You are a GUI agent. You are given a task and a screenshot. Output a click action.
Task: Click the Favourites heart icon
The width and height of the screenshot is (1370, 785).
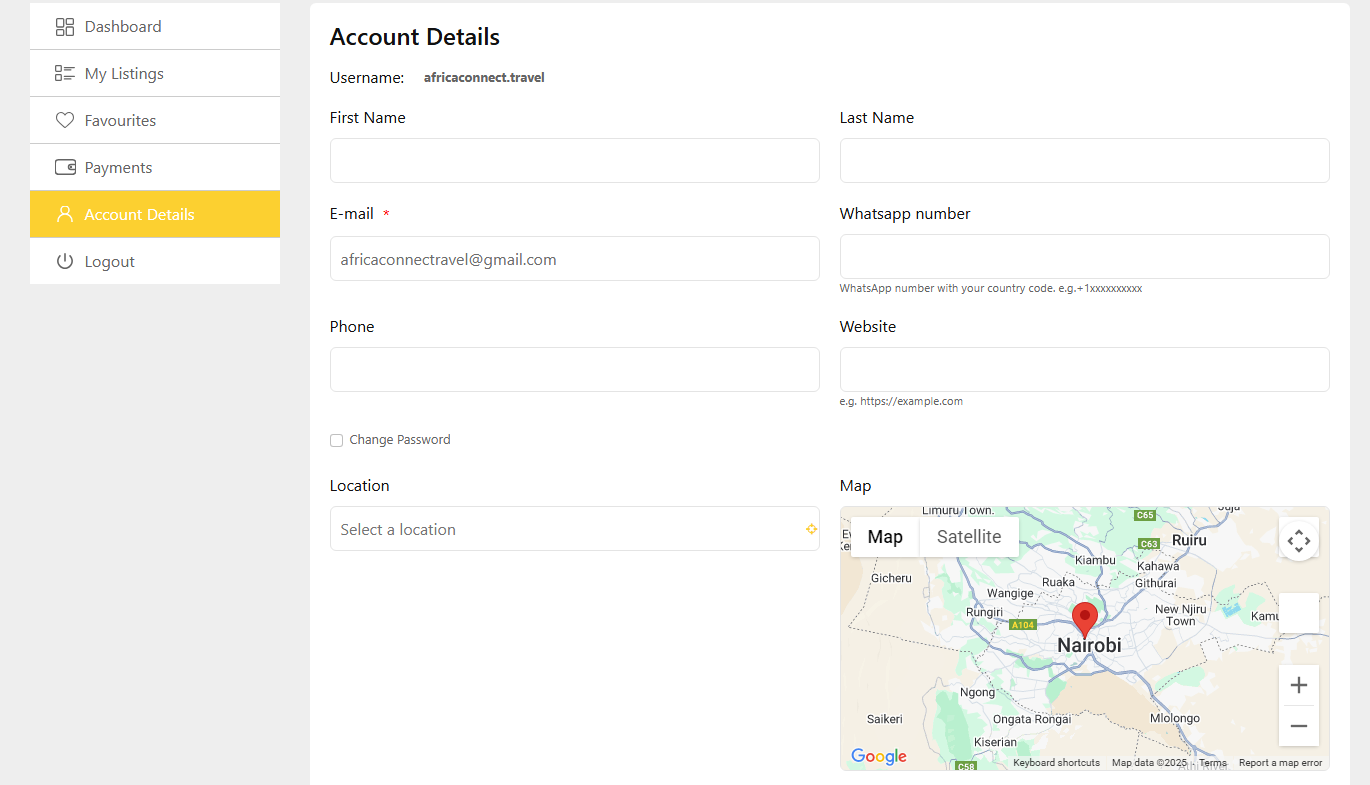point(65,121)
